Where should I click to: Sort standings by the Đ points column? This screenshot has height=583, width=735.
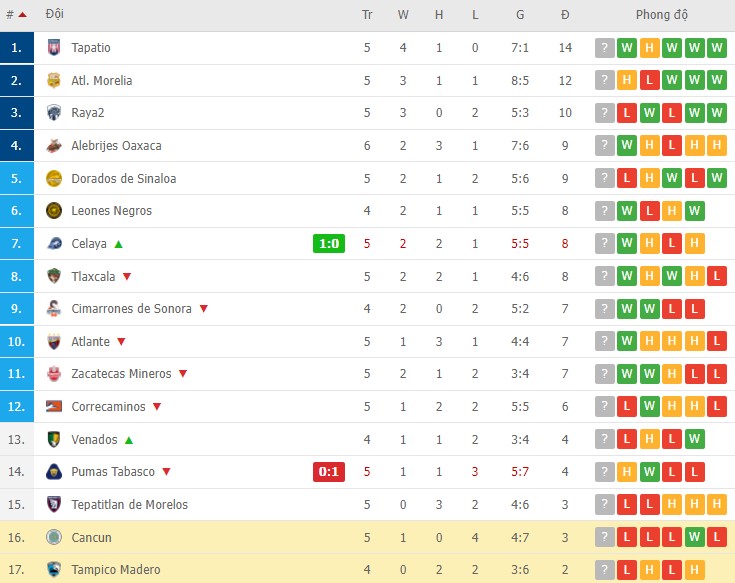565,15
